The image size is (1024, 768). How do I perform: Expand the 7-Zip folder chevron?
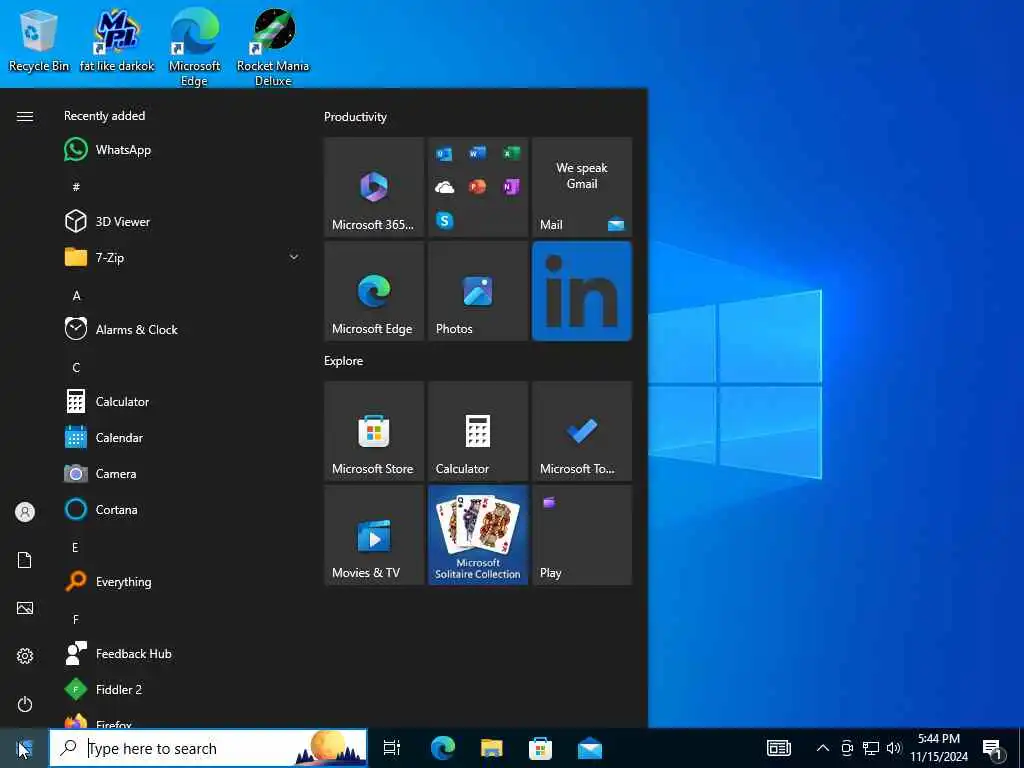294,257
